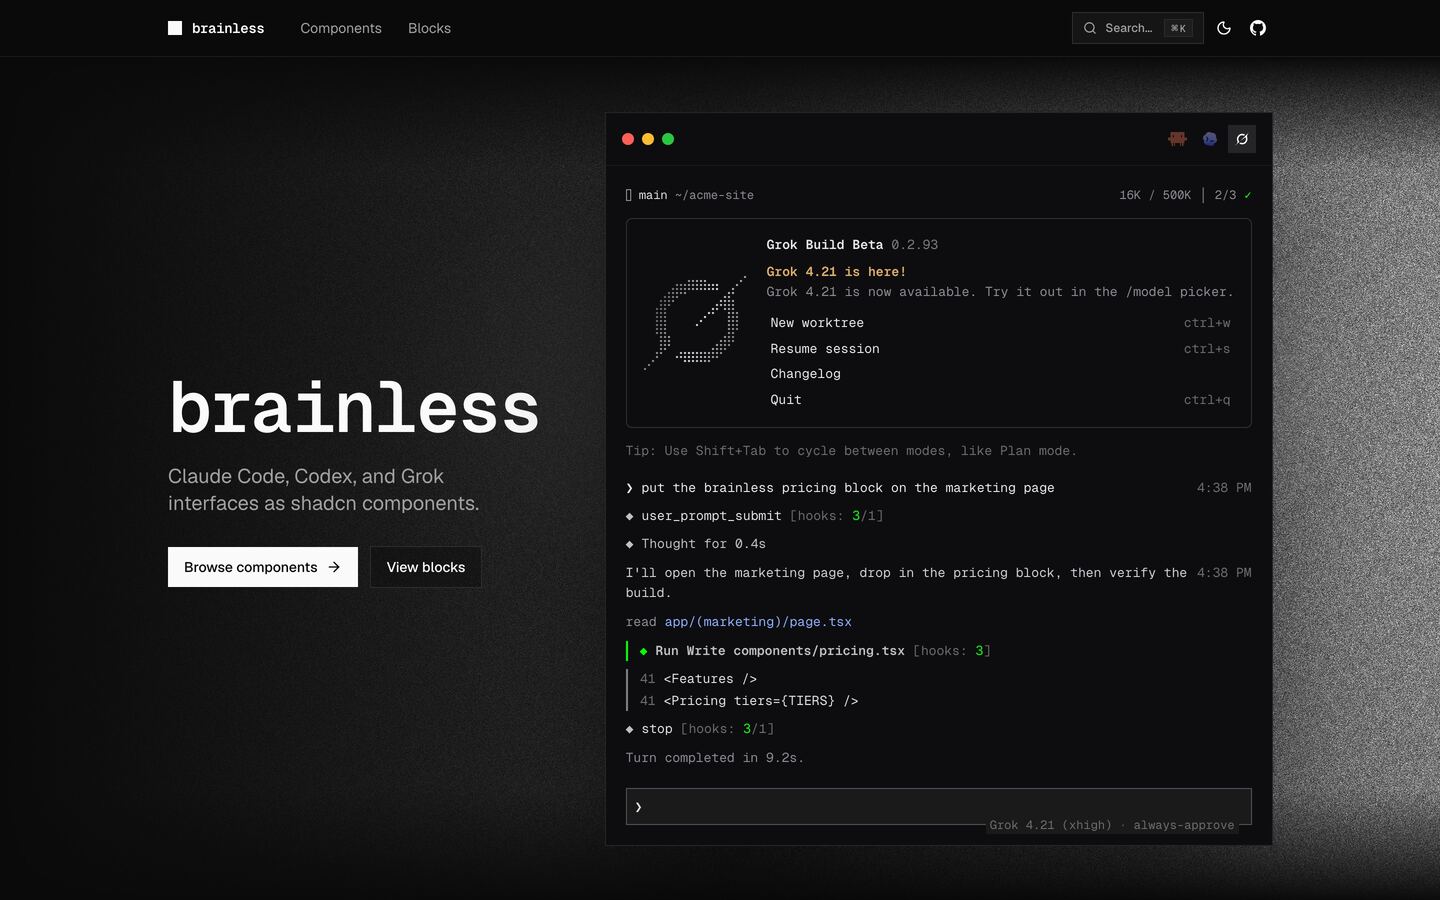Click the '<Features />' code line

pos(710,679)
